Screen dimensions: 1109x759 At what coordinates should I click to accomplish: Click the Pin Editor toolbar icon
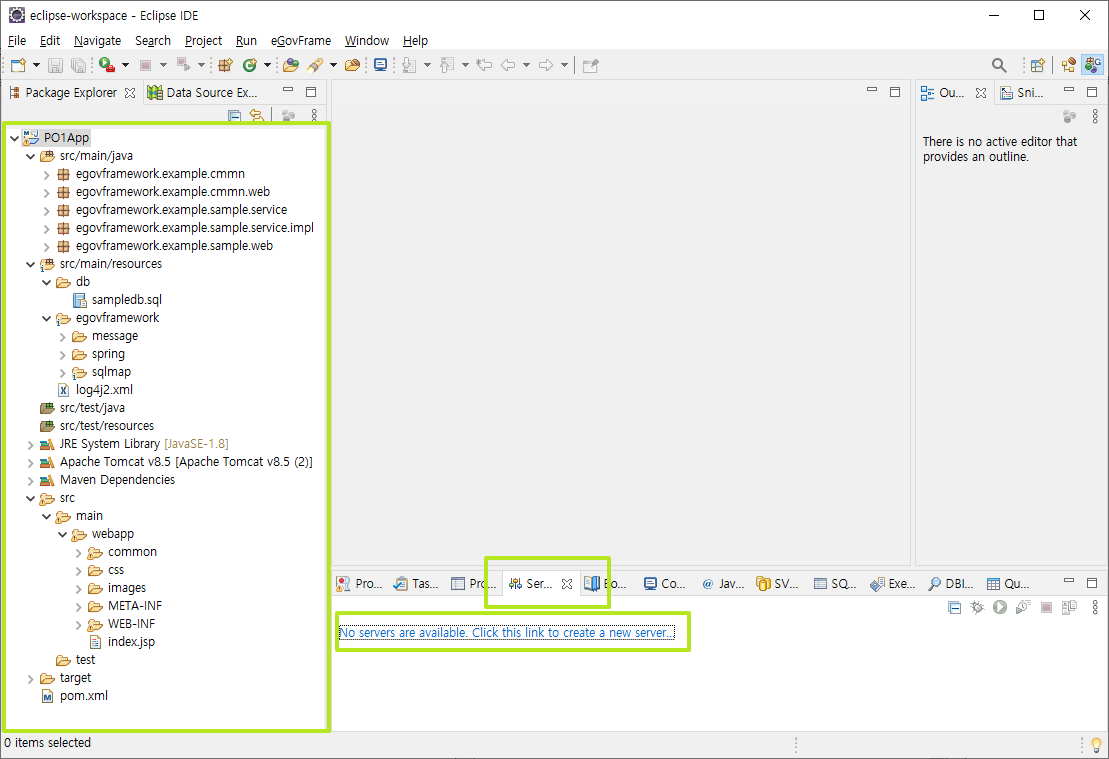point(591,65)
